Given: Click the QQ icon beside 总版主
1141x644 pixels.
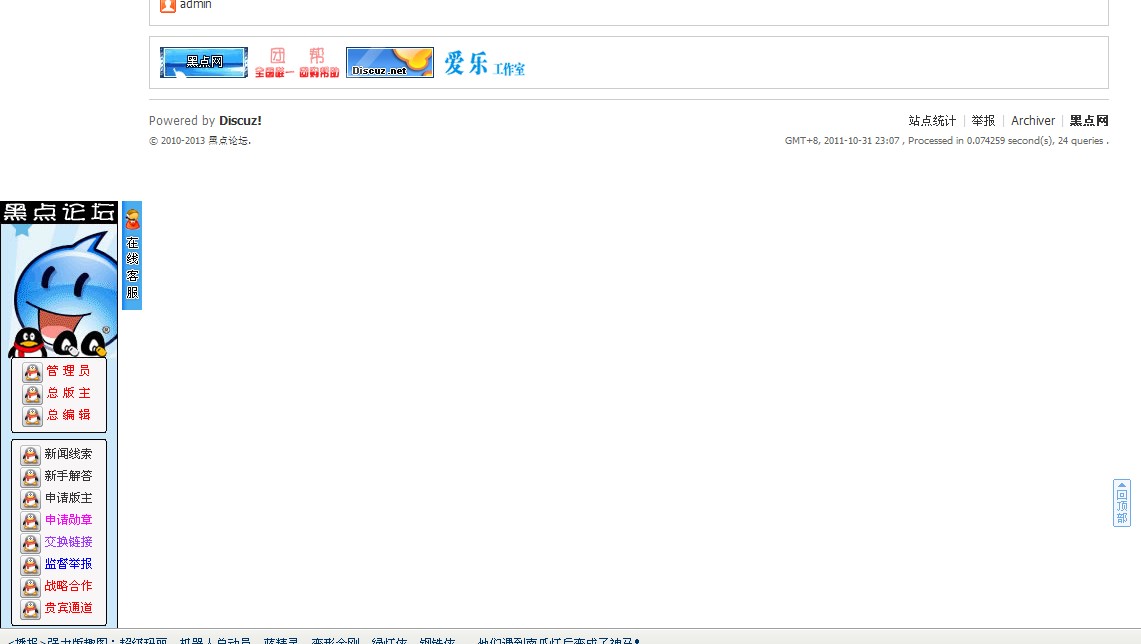Looking at the screenshot, I should point(32,394).
